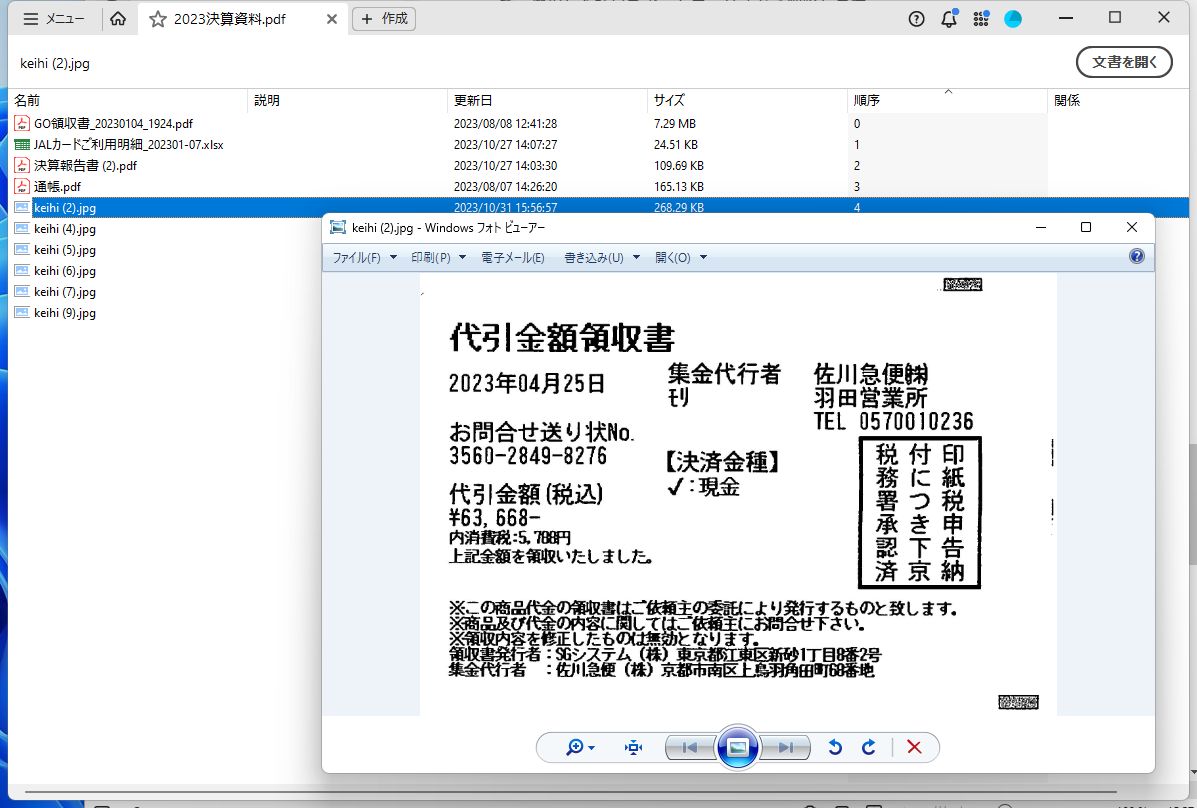Viewport: 1197px width, 808px height.
Task: Click the 作成 button
Action: (384, 18)
